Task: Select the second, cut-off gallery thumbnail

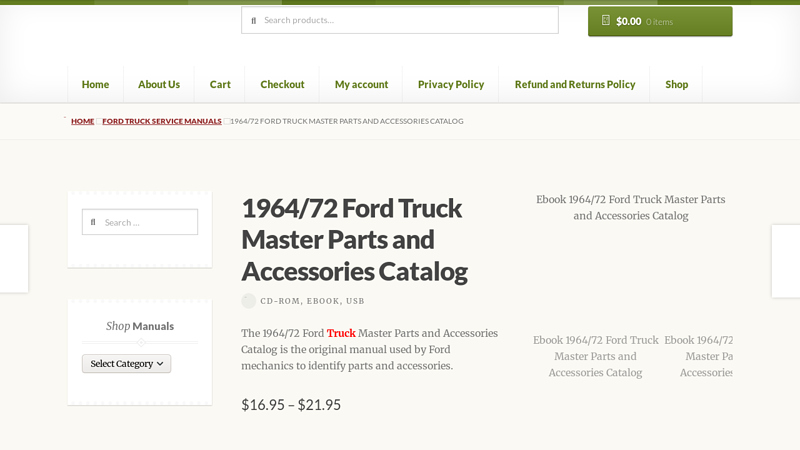Action: click(x=698, y=356)
